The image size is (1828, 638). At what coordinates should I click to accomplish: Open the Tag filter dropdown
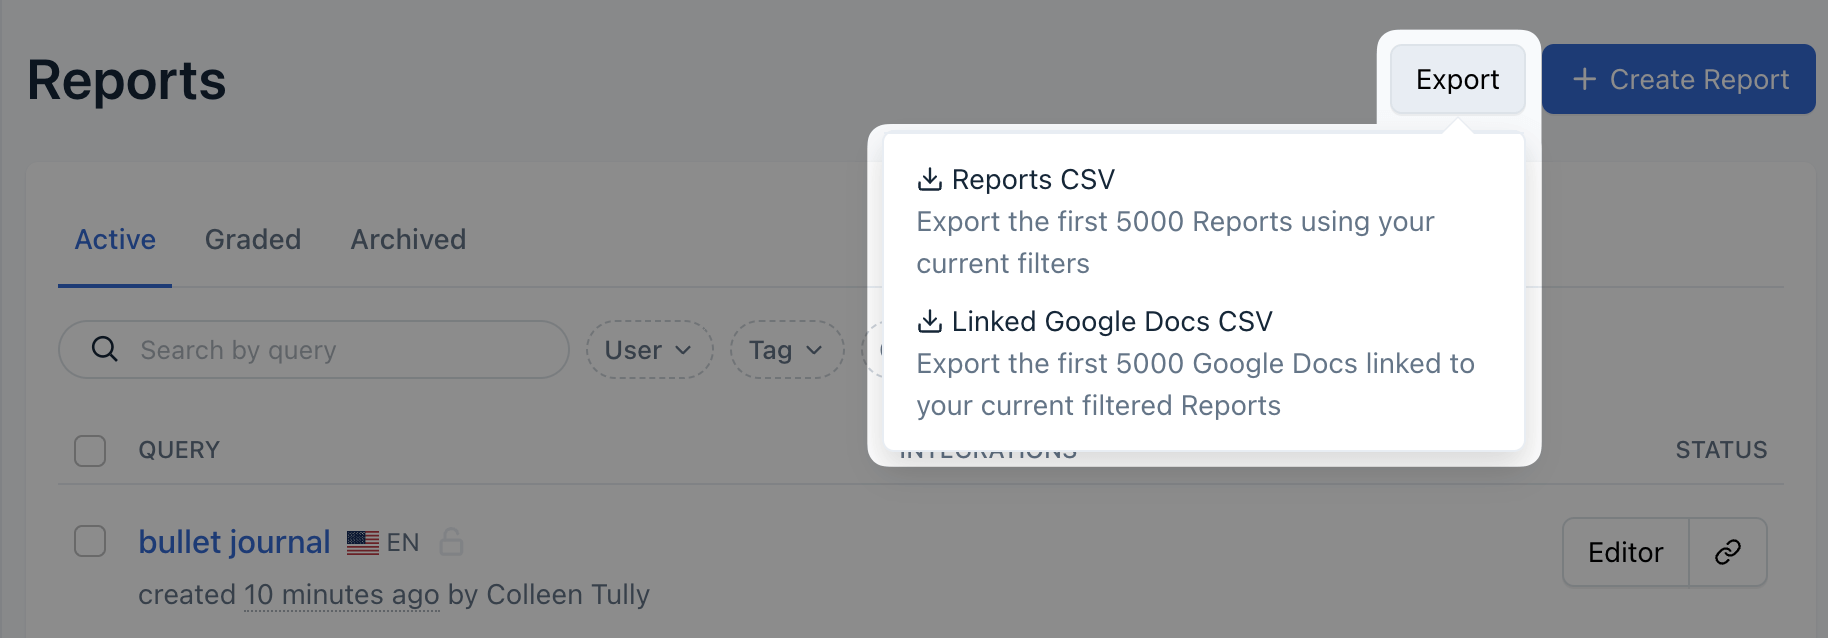pyautogui.click(x=787, y=350)
